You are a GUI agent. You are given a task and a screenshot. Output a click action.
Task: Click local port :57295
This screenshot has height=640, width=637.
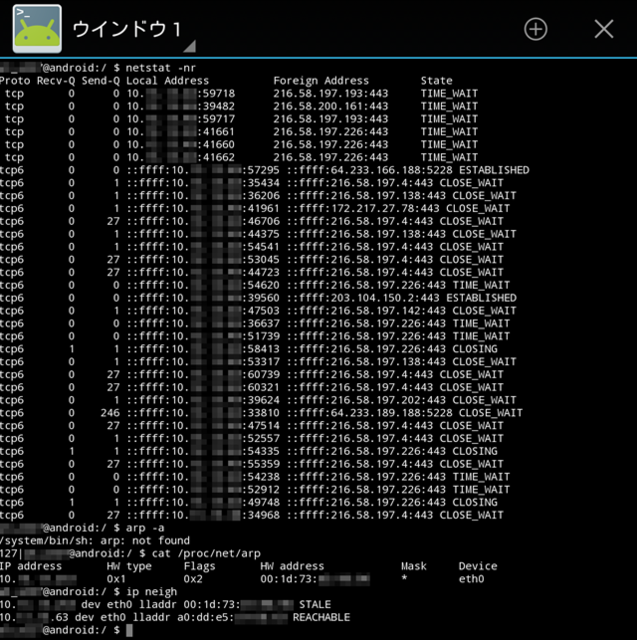pyautogui.click(x=261, y=170)
